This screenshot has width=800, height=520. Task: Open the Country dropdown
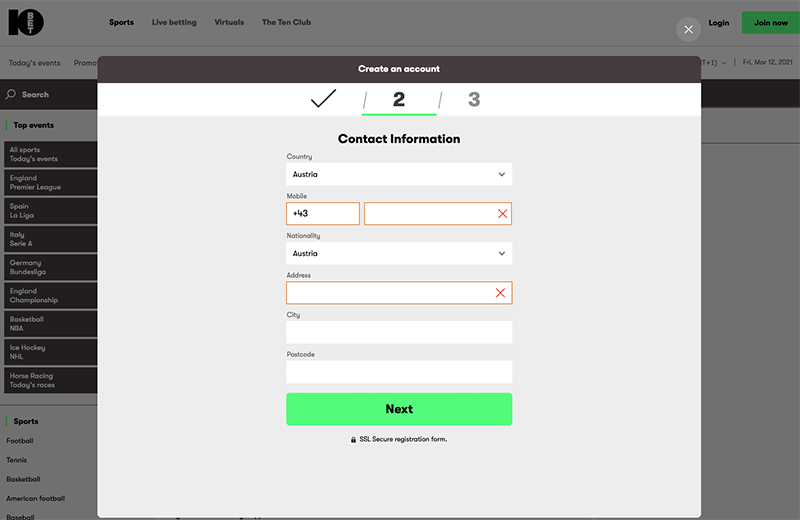399,174
